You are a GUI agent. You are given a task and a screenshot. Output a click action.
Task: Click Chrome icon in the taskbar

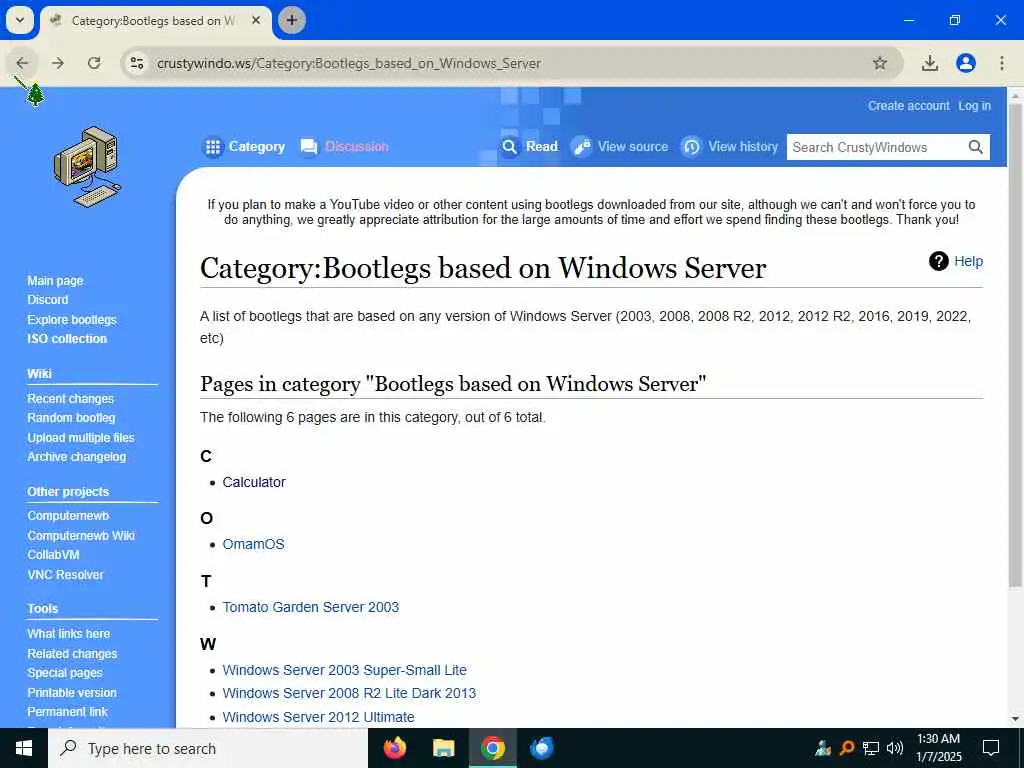tap(493, 748)
